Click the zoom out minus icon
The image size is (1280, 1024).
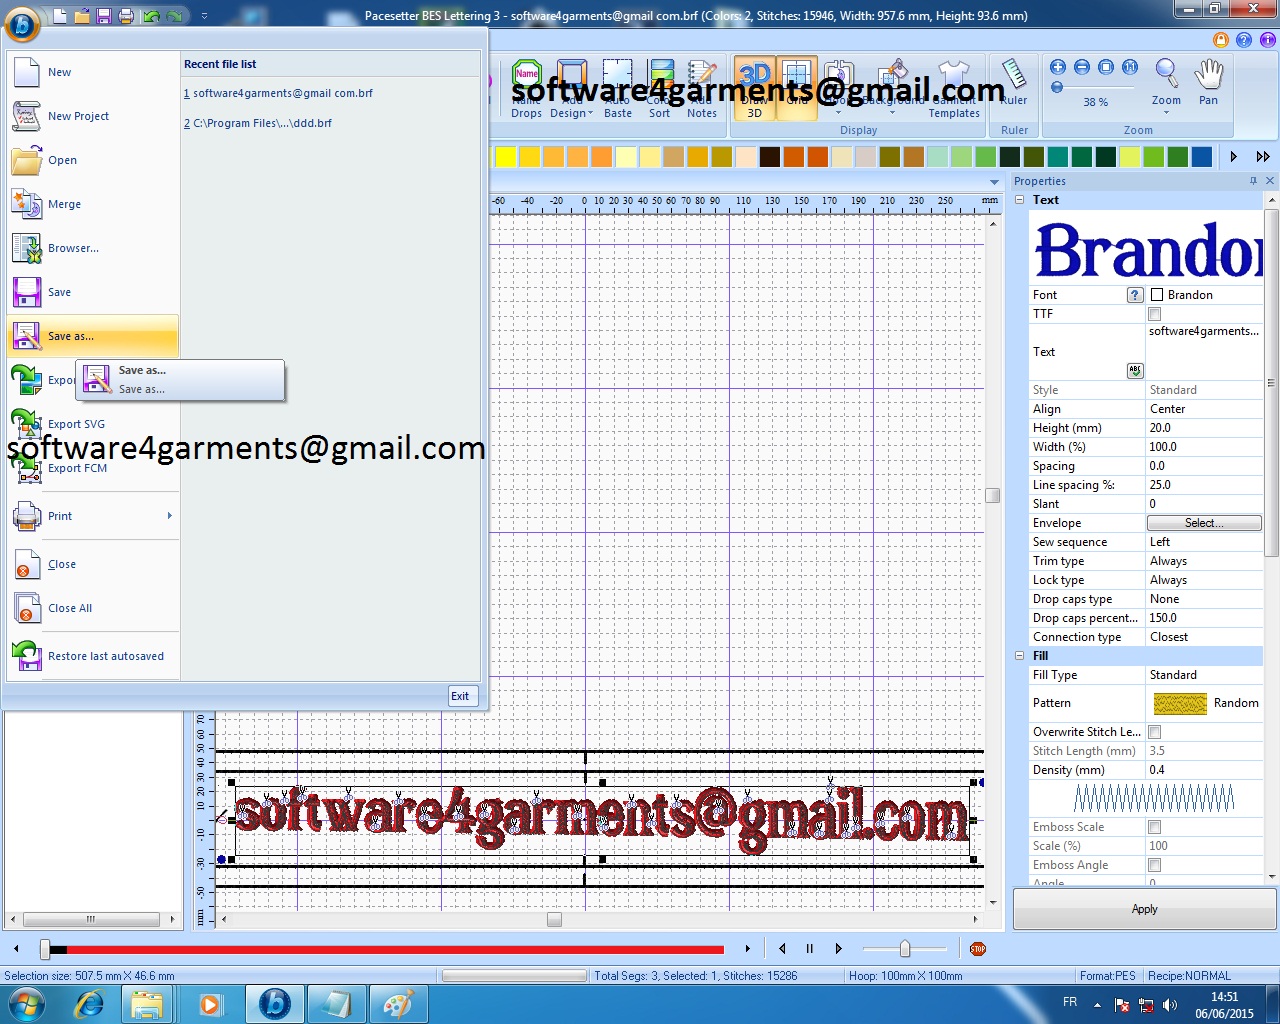[x=1082, y=67]
